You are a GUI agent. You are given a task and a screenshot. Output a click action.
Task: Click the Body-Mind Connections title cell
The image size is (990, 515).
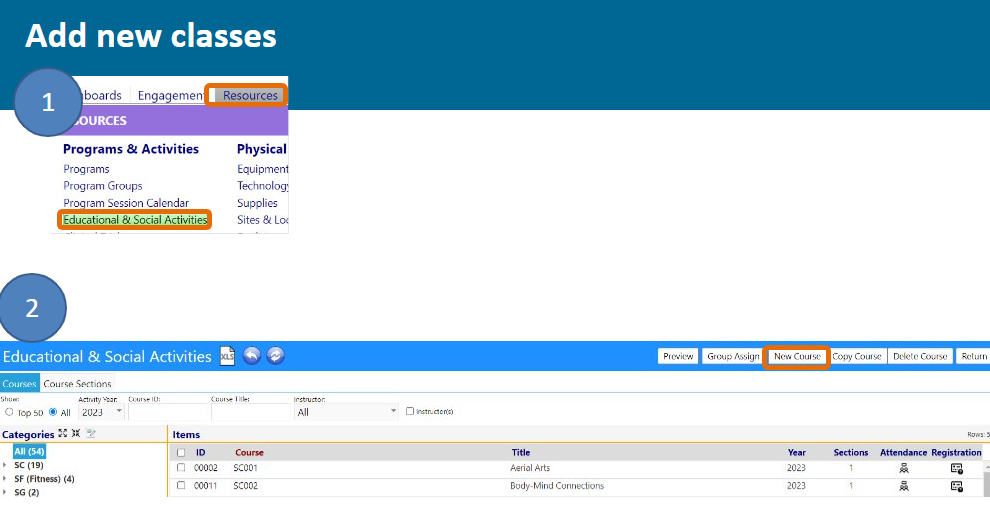pyautogui.click(x=557, y=486)
